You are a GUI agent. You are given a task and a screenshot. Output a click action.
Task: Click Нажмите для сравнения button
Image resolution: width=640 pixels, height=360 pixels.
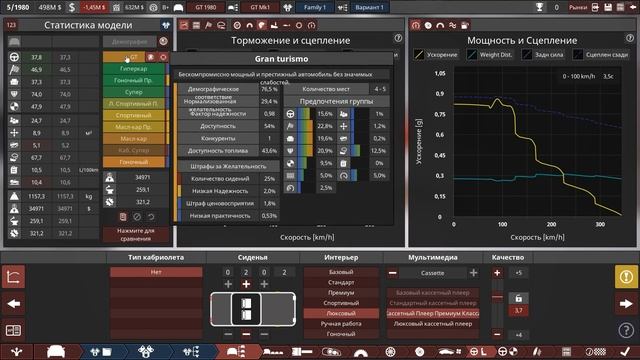(x=136, y=235)
